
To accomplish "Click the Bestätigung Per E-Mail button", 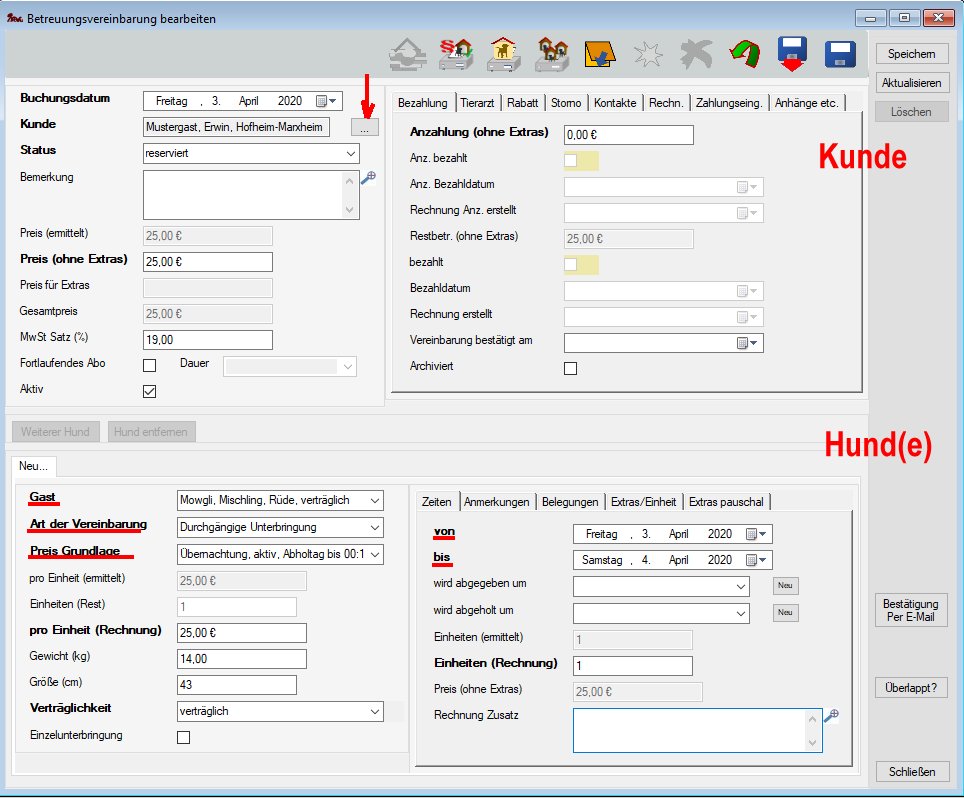I will coord(910,610).
